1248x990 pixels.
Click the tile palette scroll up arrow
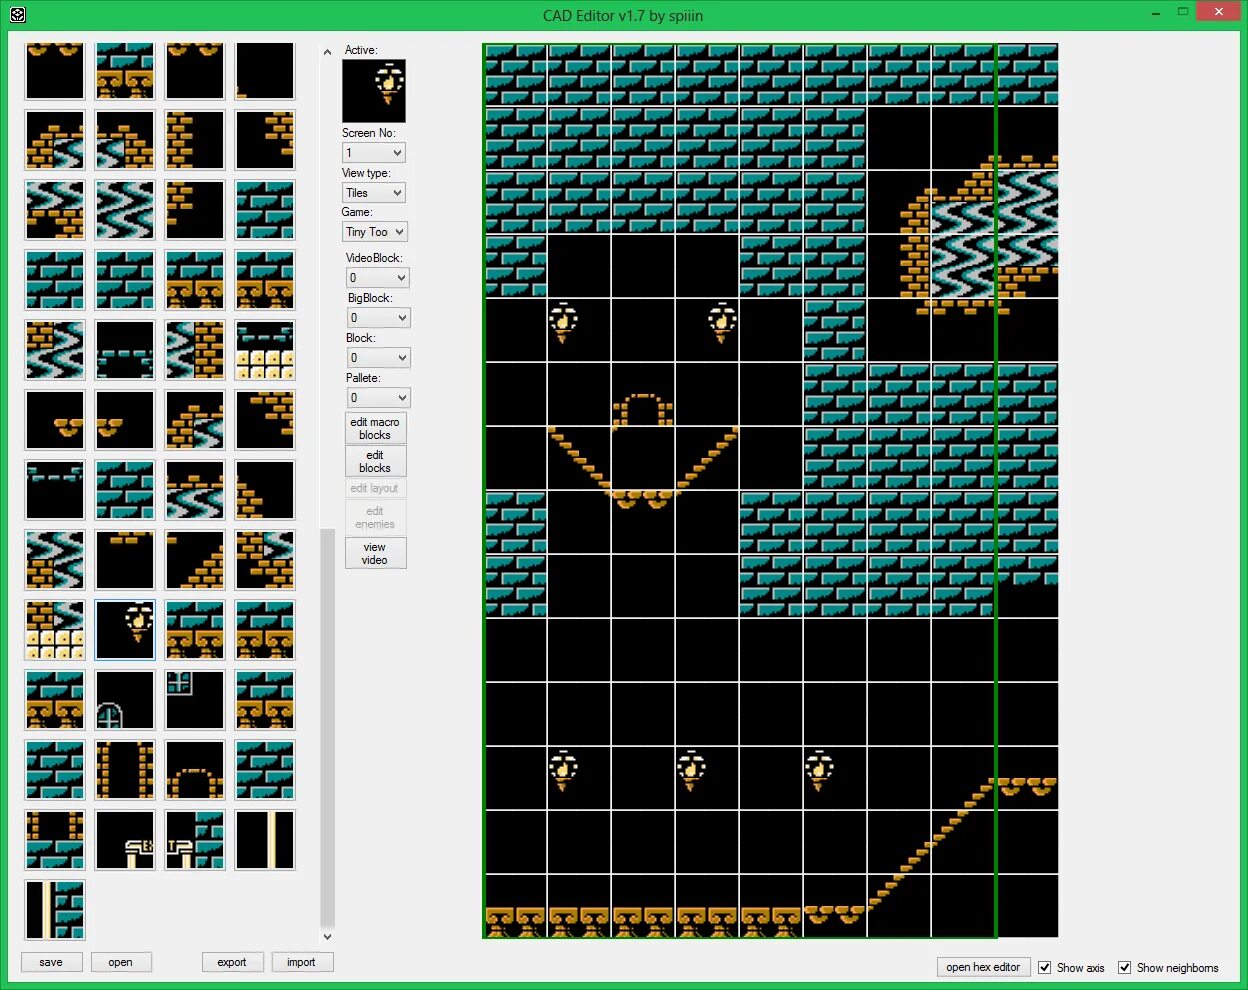point(327,51)
